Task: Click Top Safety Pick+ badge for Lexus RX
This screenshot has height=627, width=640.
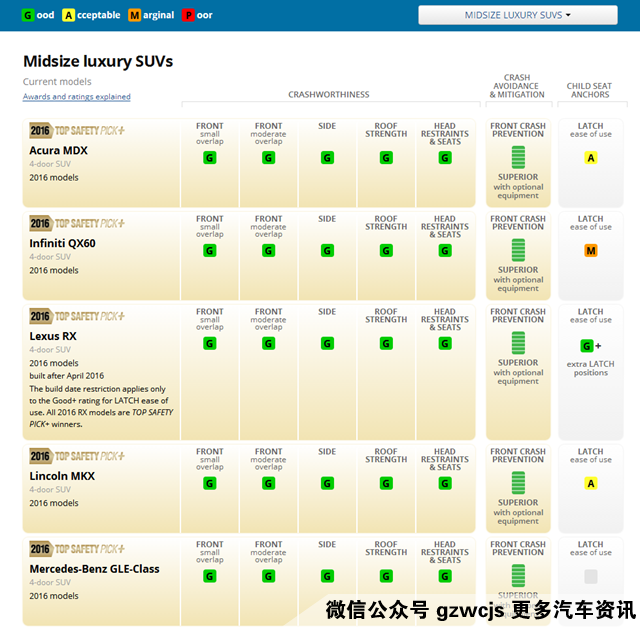Action: 77,316
